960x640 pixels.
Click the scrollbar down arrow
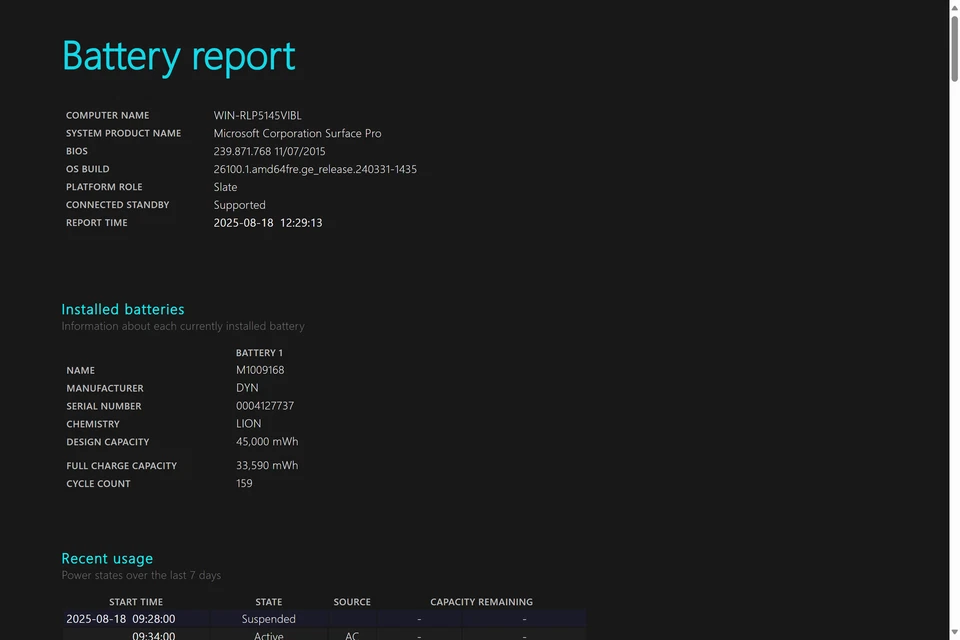(954, 633)
